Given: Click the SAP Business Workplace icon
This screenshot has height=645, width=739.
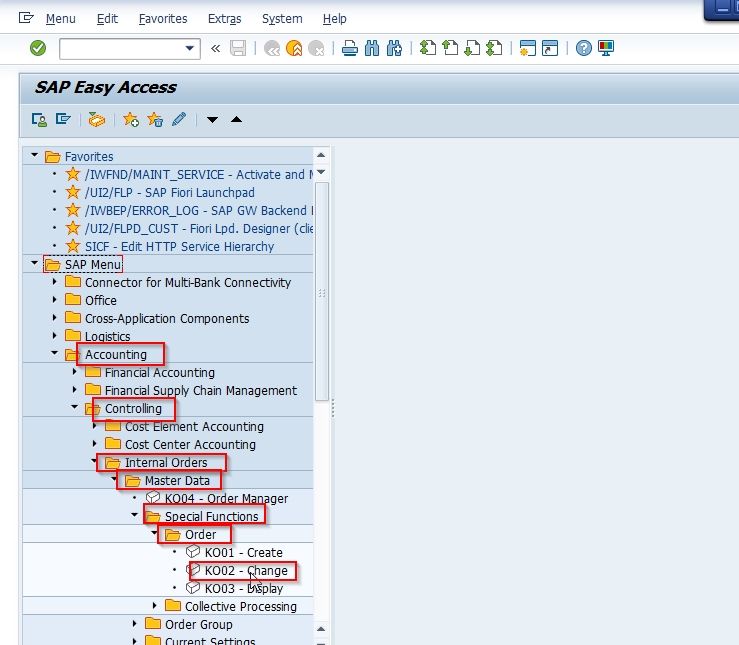Looking at the screenshot, I should (x=97, y=120).
